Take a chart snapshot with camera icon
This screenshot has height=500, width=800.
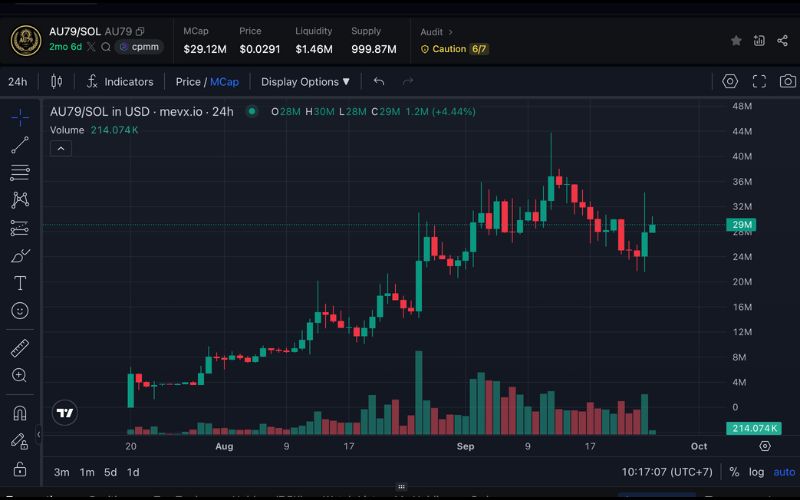coord(788,81)
